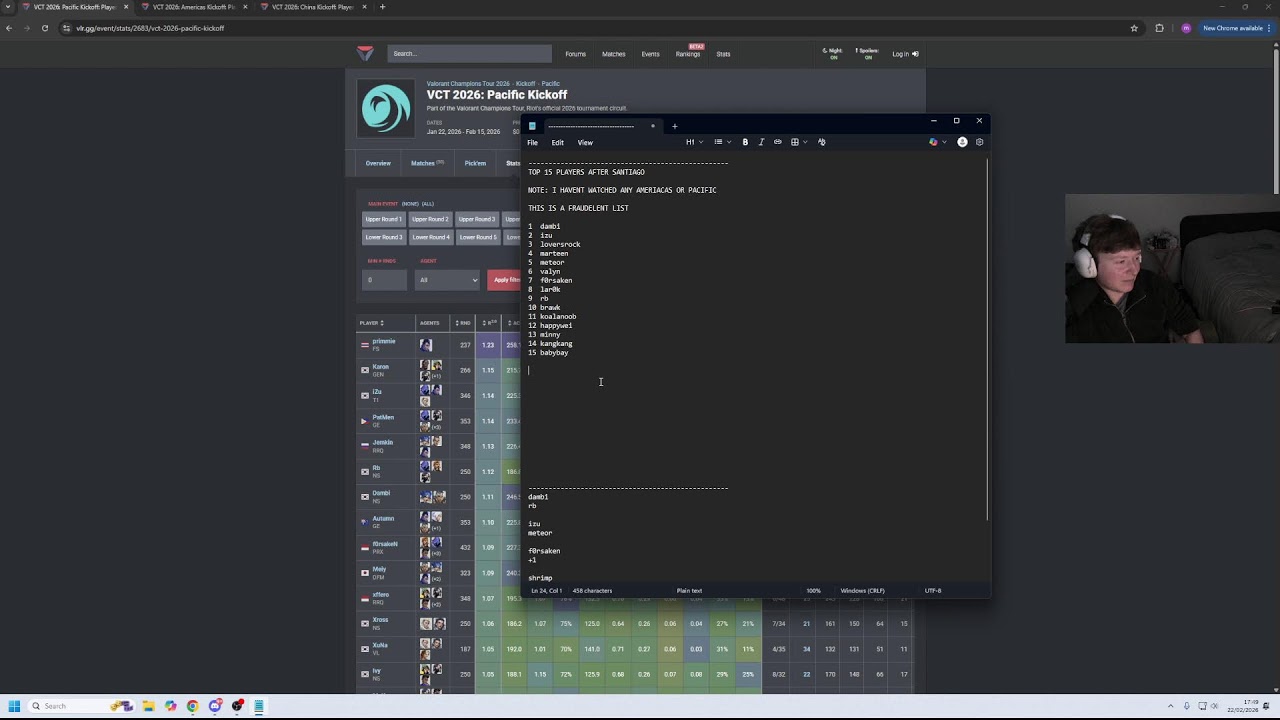Close the unsaved Notepad tab
The width and height of the screenshot is (1280, 720).
653,126
